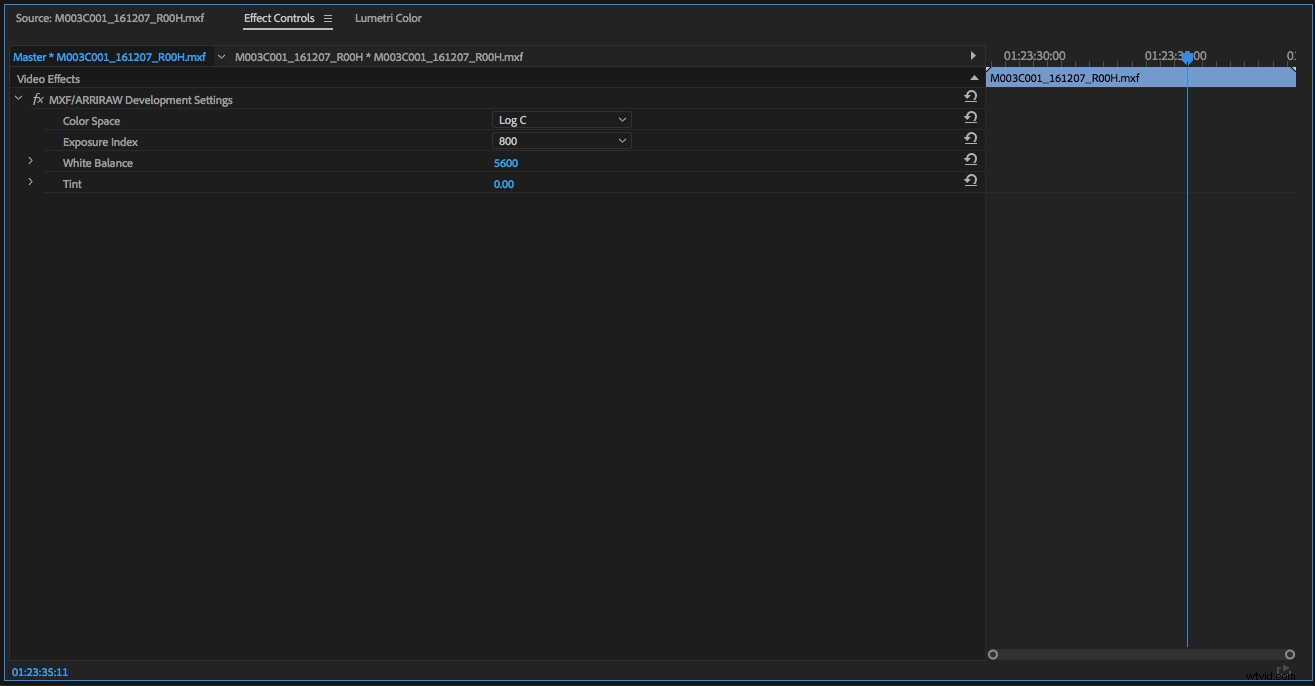Toggle the fx icon for MXF/ARRIRAW settings

(x=38, y=100)
